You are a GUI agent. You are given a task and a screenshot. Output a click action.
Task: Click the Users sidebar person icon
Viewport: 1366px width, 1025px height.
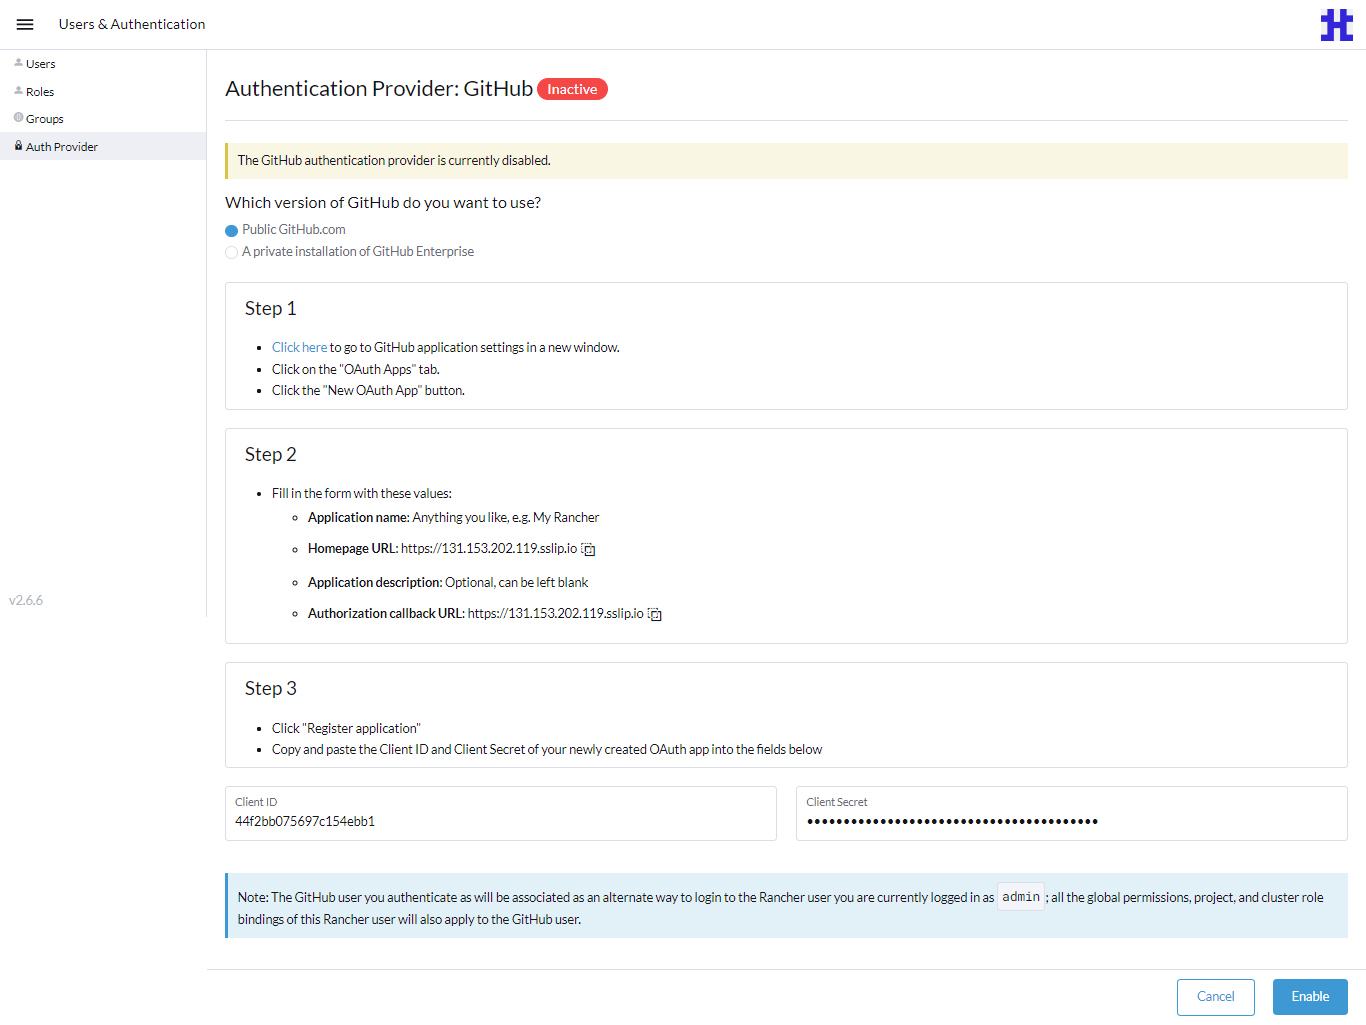coord(18,63)
